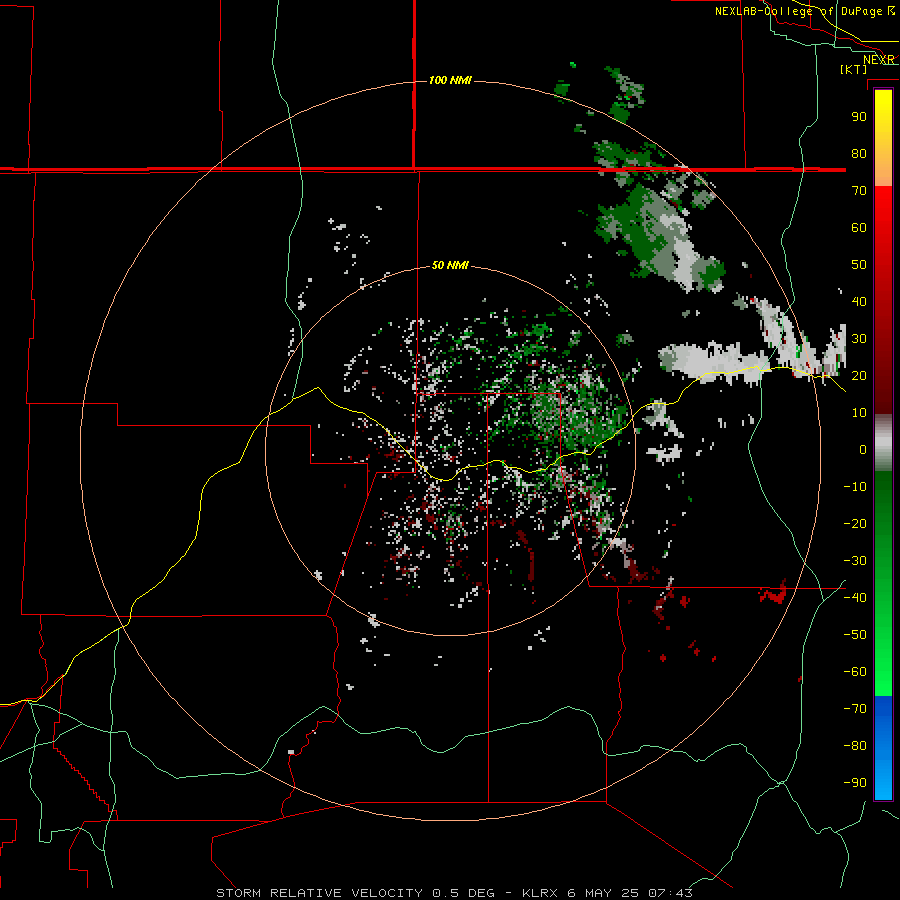This screenshot has height=900, width=900.
Task: Click the -70 value on the velocity scale
Action: [855, 709]
